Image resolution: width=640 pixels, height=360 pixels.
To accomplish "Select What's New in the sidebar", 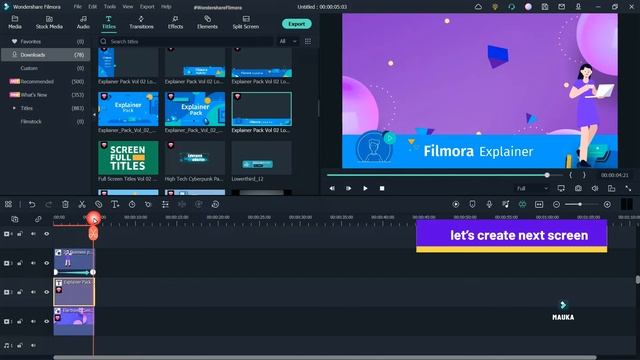I will point(46,95).
